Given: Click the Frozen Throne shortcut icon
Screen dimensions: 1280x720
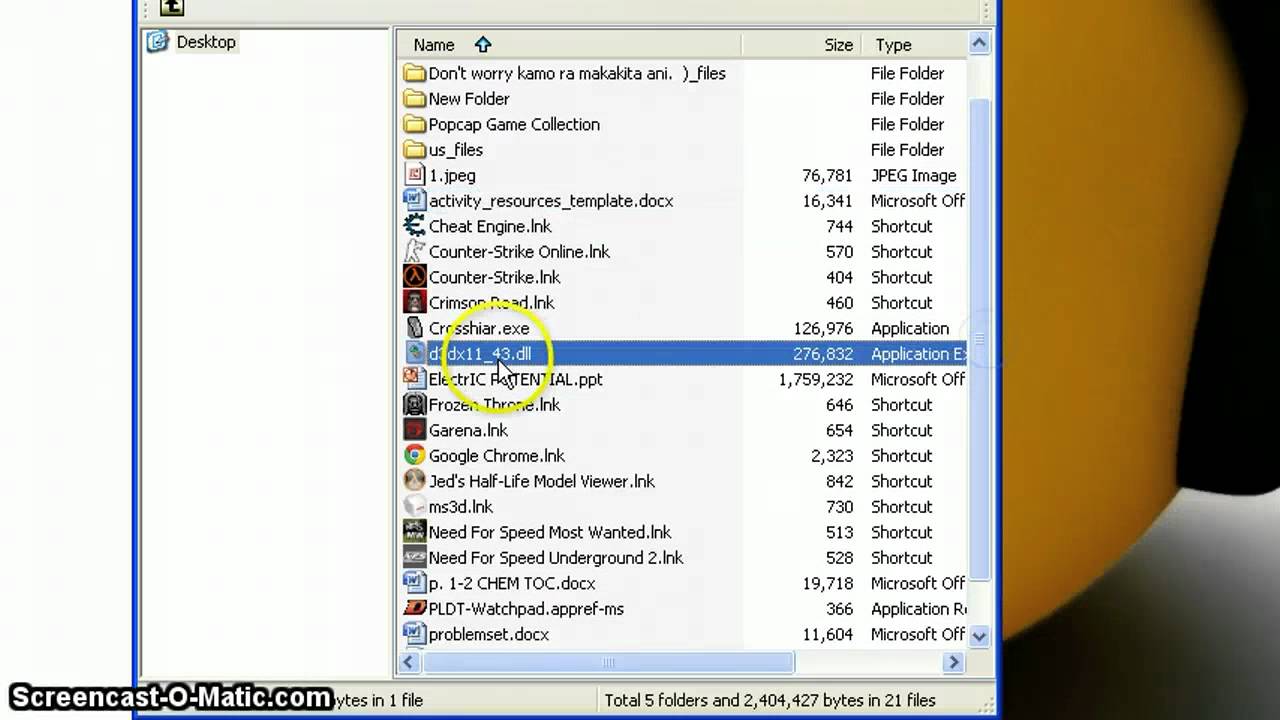Looking at the screenshot, I should 414,405.
